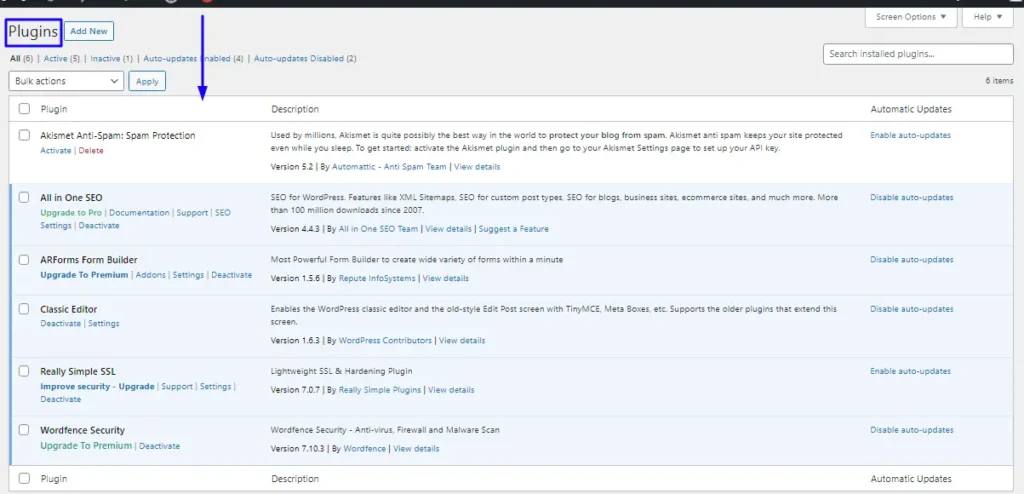Open the All in One SEO Team author link
The image size is (1024, 494).
click(378, 229)
